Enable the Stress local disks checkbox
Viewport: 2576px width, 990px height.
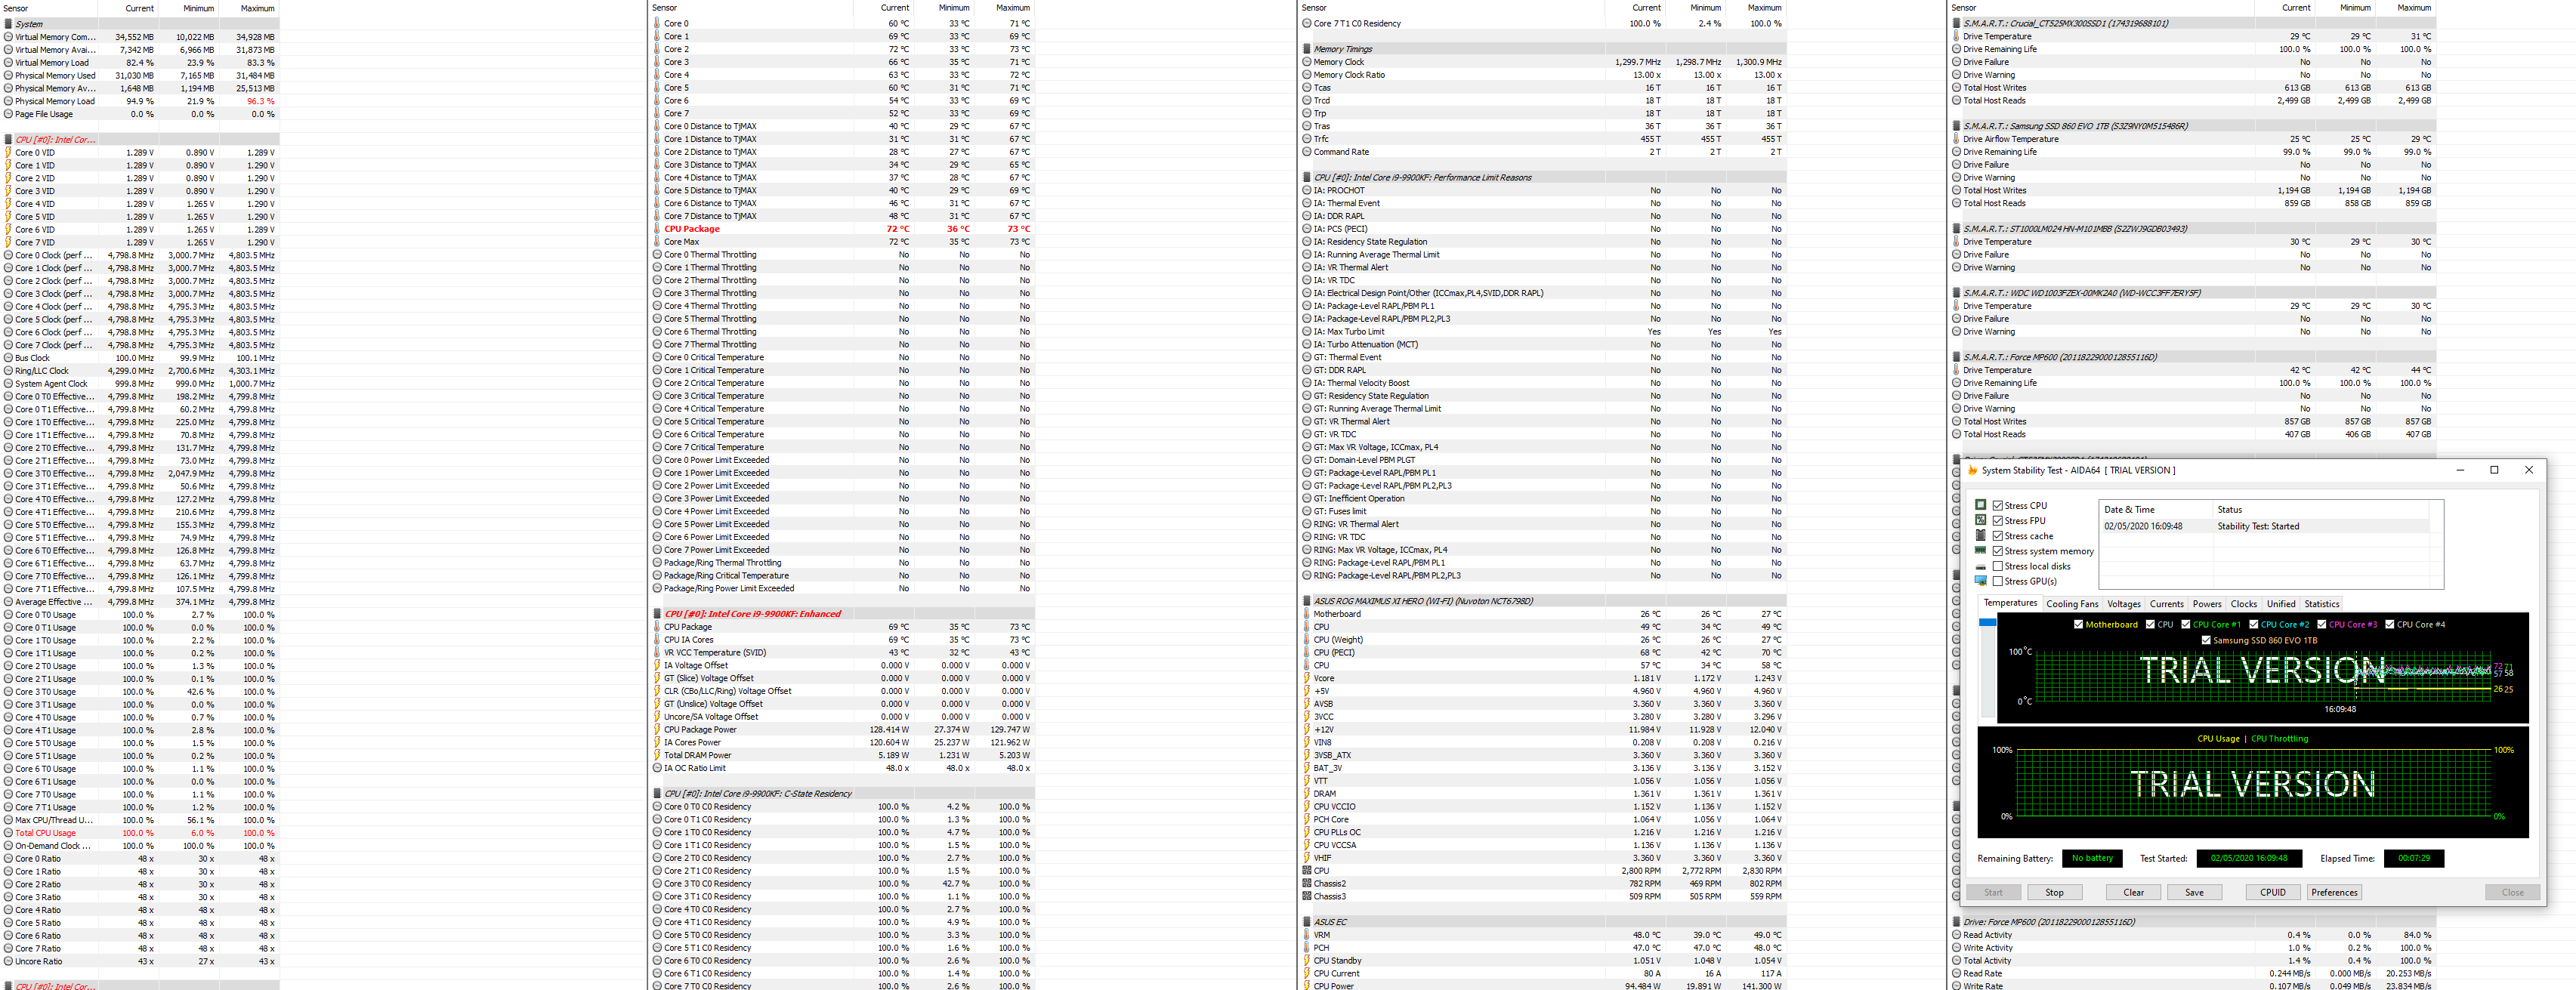pos(1997,566)
